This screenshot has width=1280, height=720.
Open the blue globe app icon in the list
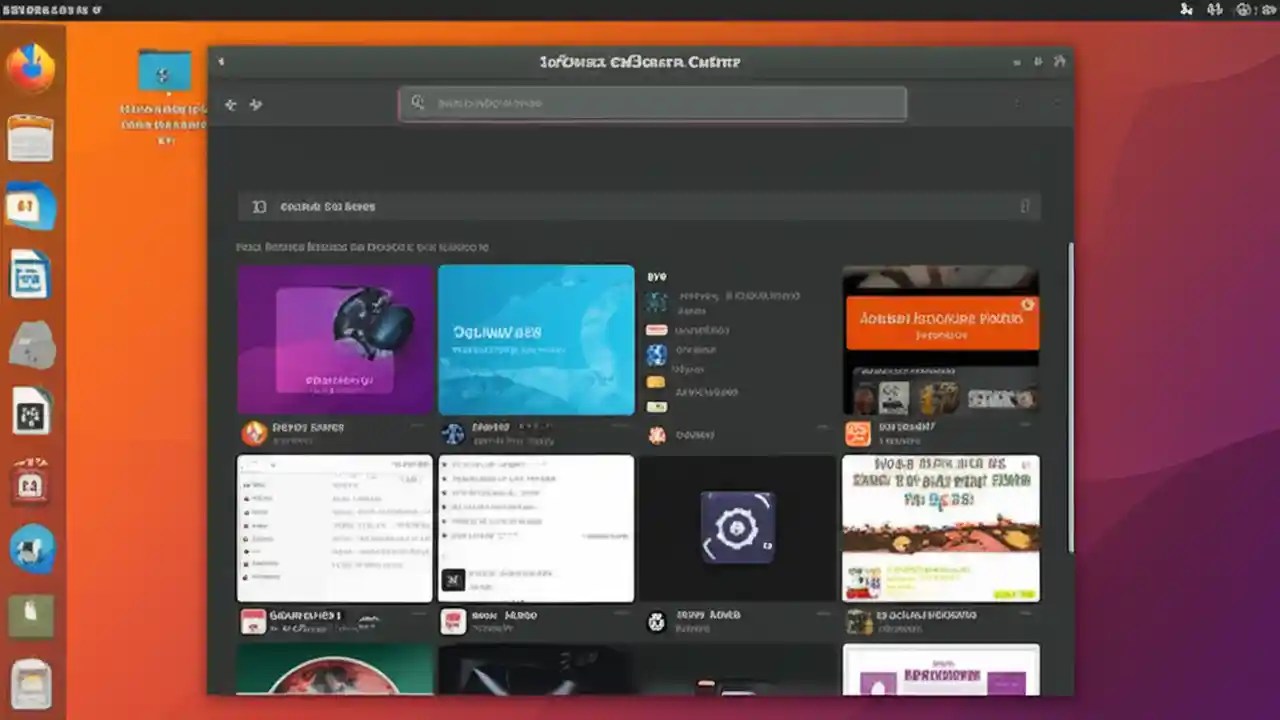(657, 352)
